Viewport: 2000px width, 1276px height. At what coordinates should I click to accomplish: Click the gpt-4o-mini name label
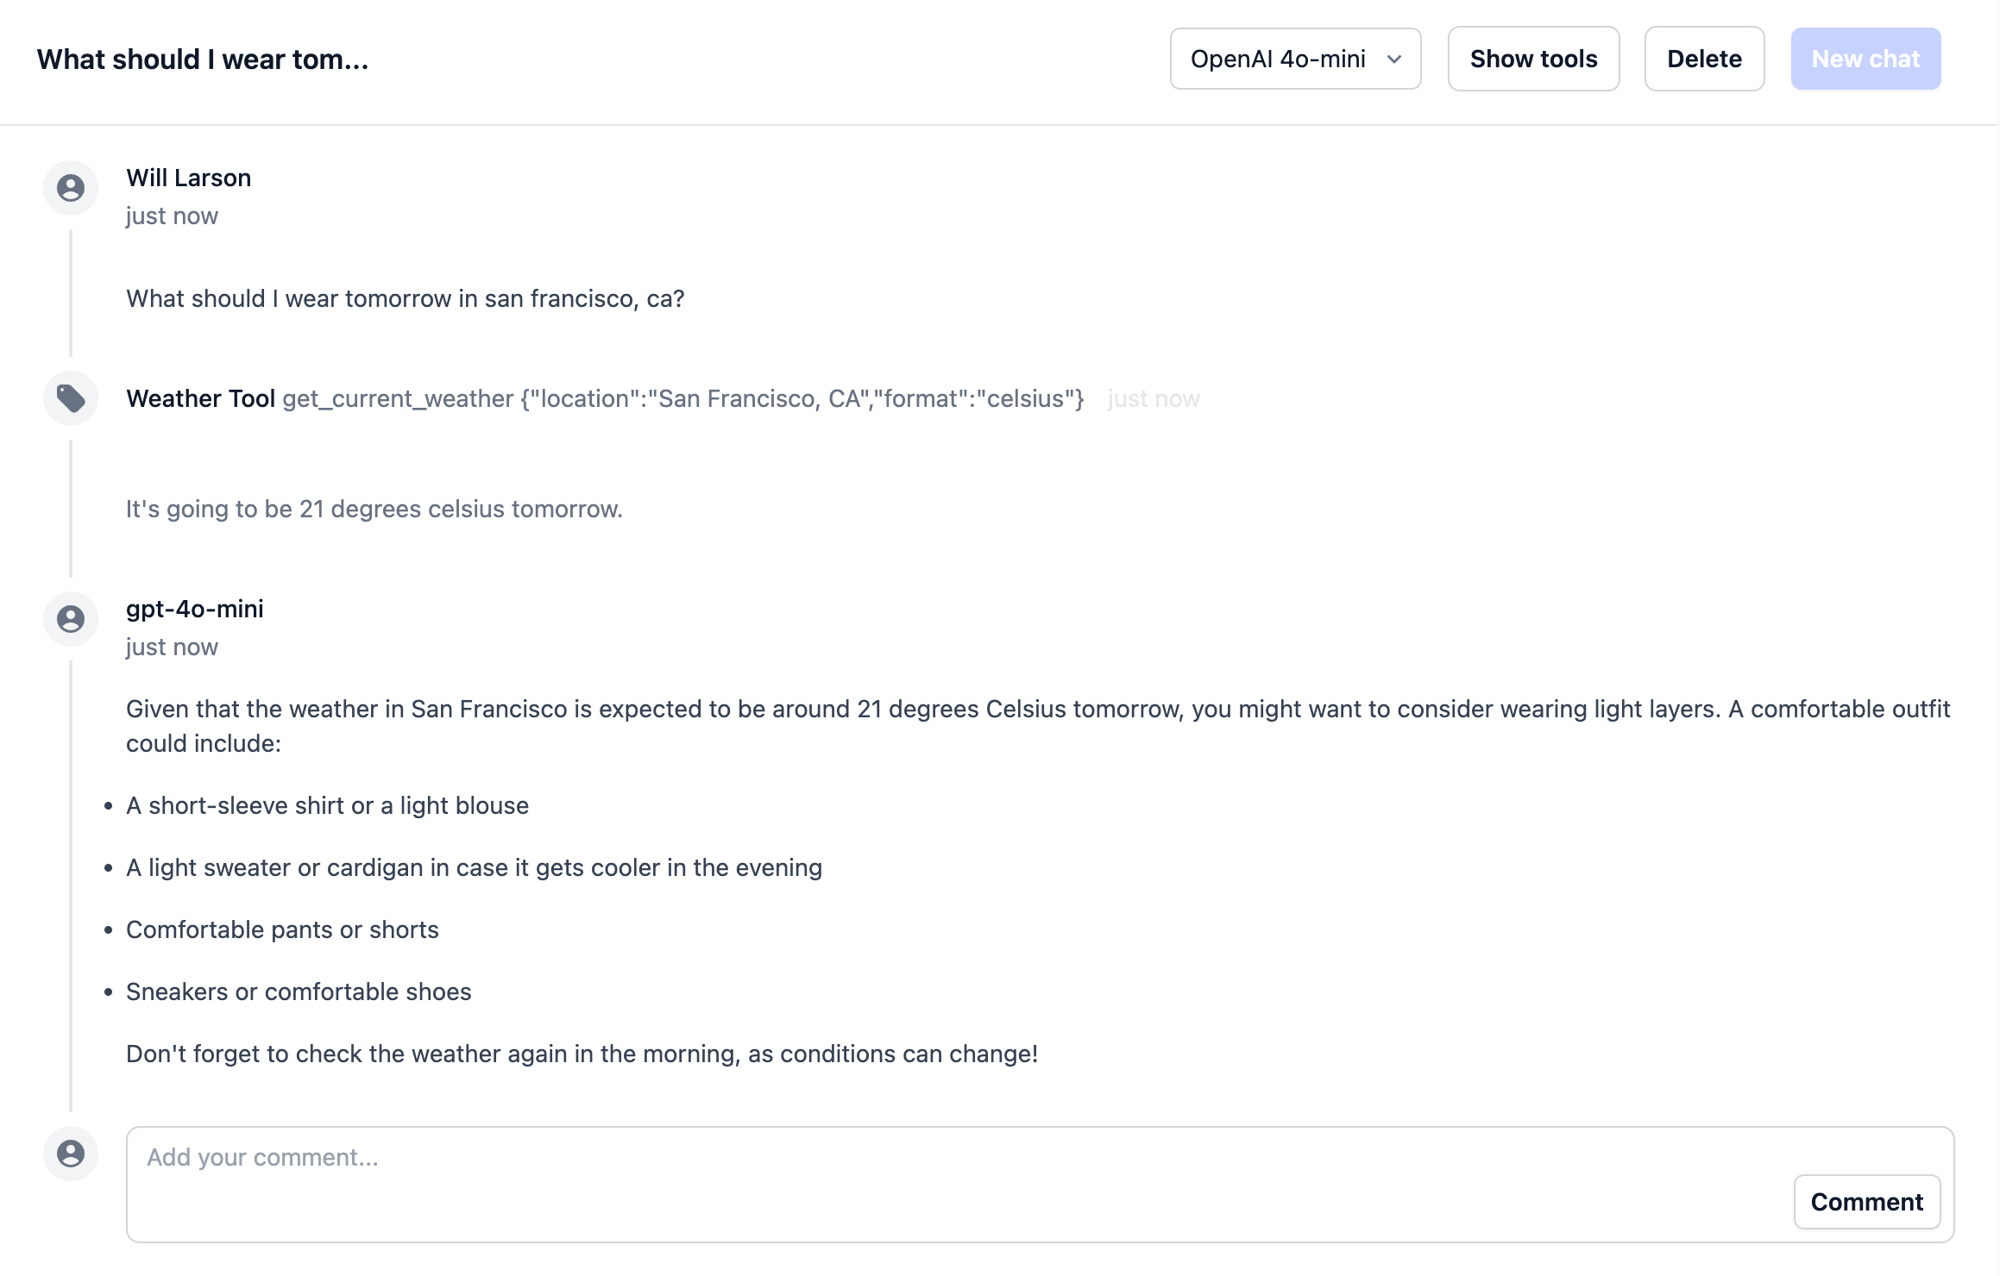194,608
